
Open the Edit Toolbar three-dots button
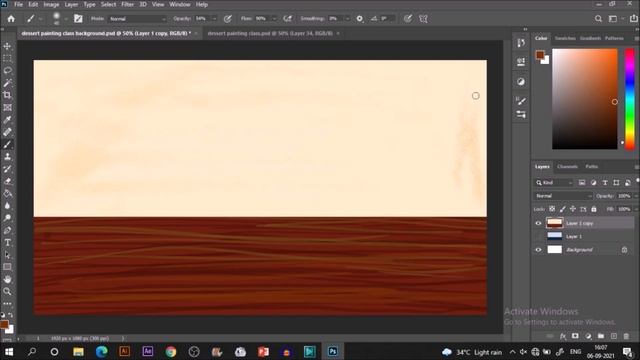tap(7, 304)
